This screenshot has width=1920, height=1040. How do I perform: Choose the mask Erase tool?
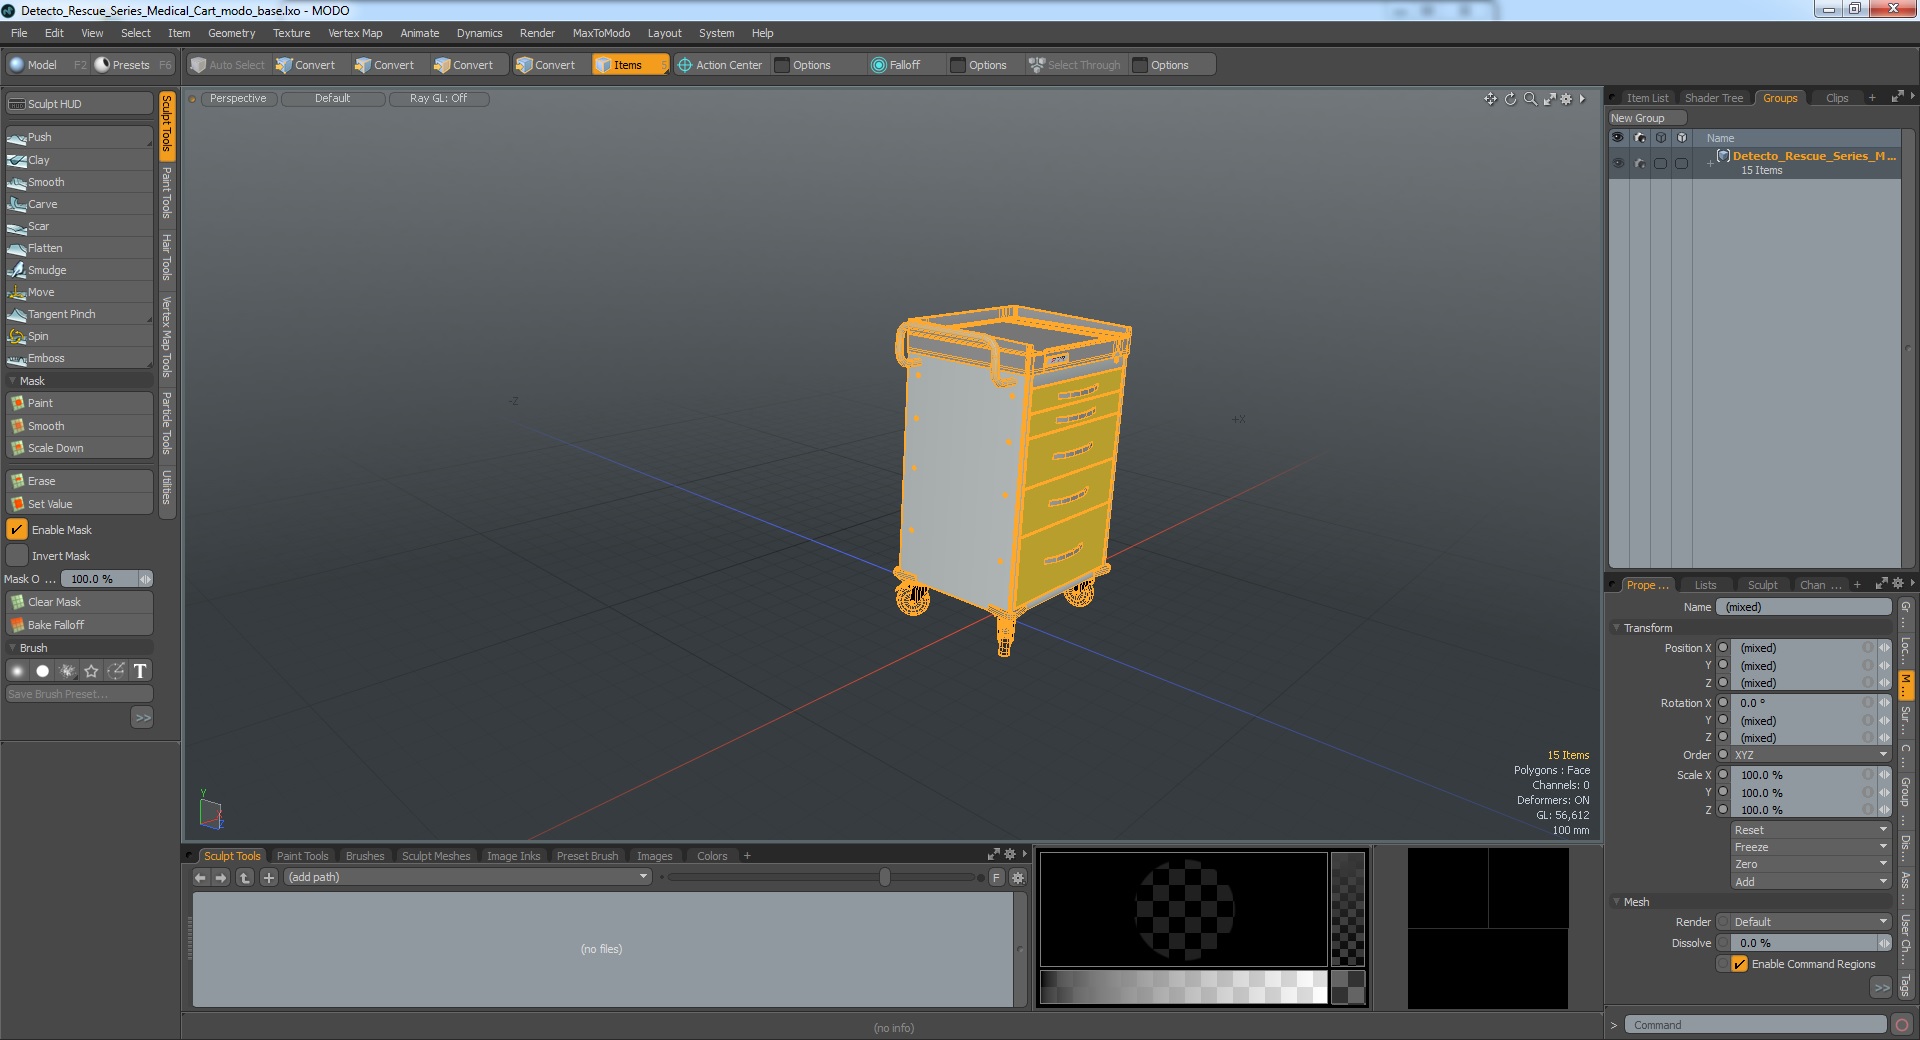(x=79, y=481)
